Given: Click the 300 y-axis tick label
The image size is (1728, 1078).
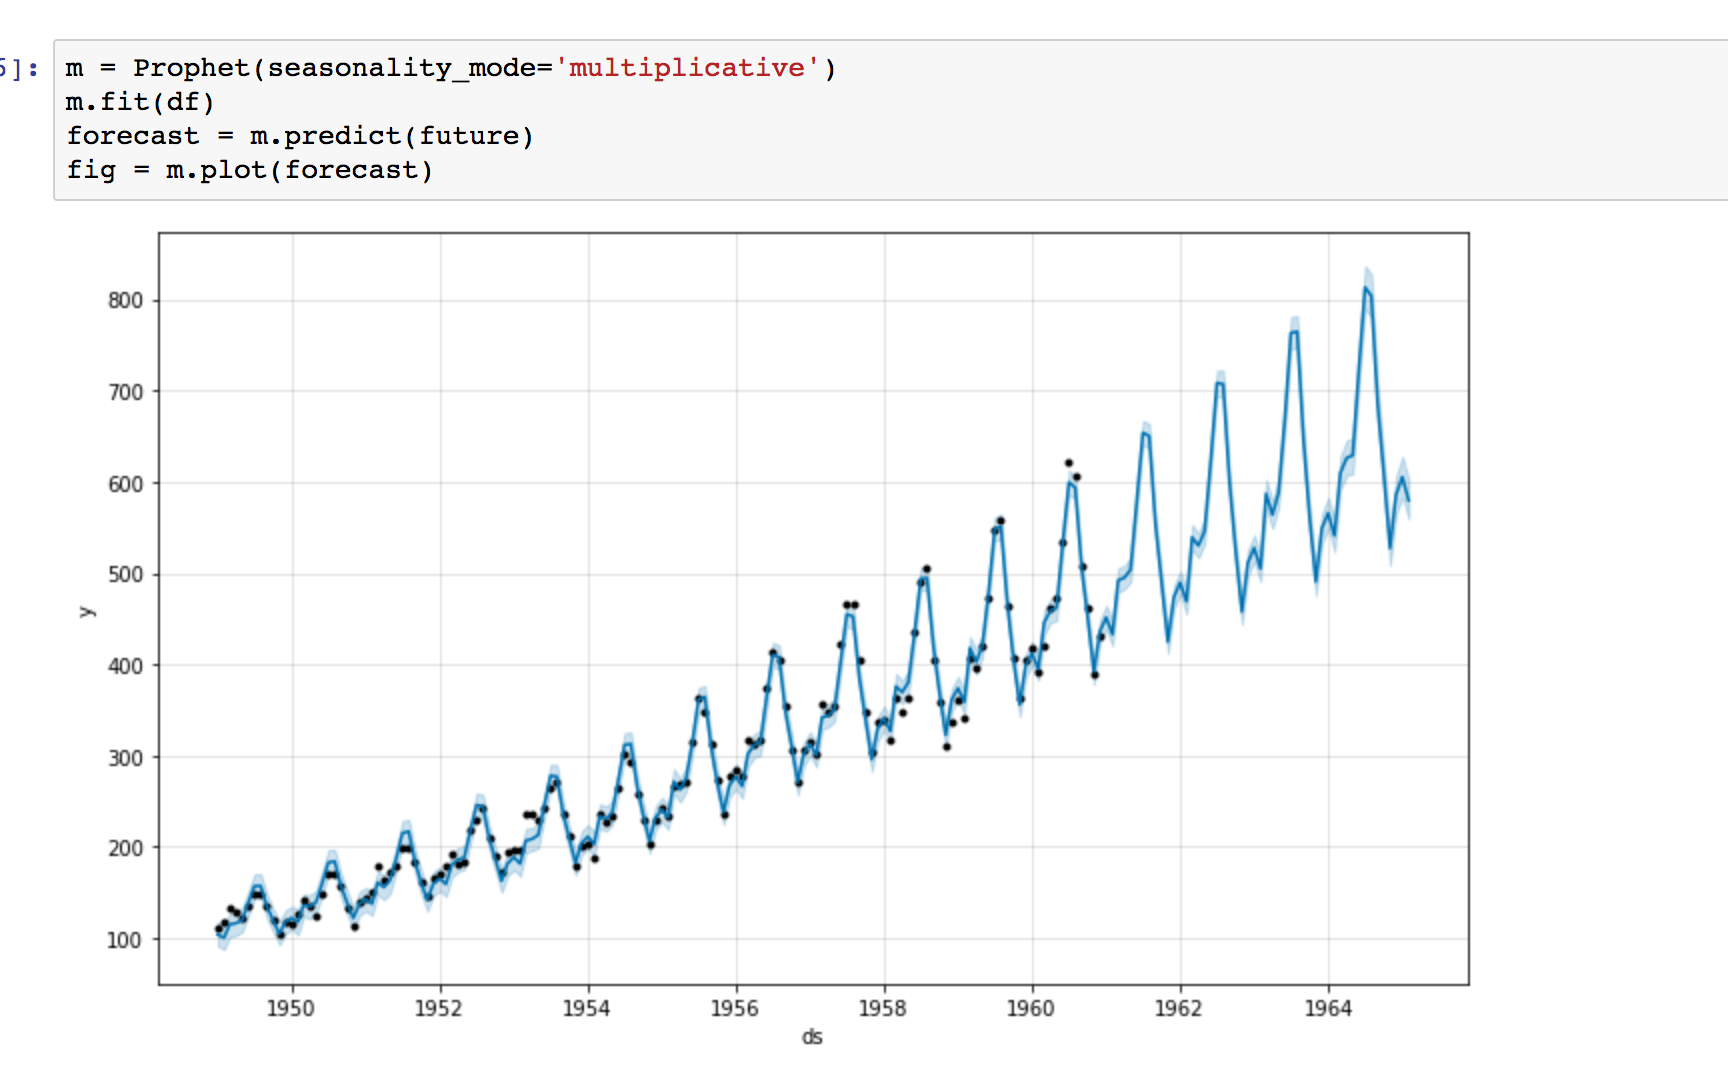Looking at the screenshot, I should [126, 758].
